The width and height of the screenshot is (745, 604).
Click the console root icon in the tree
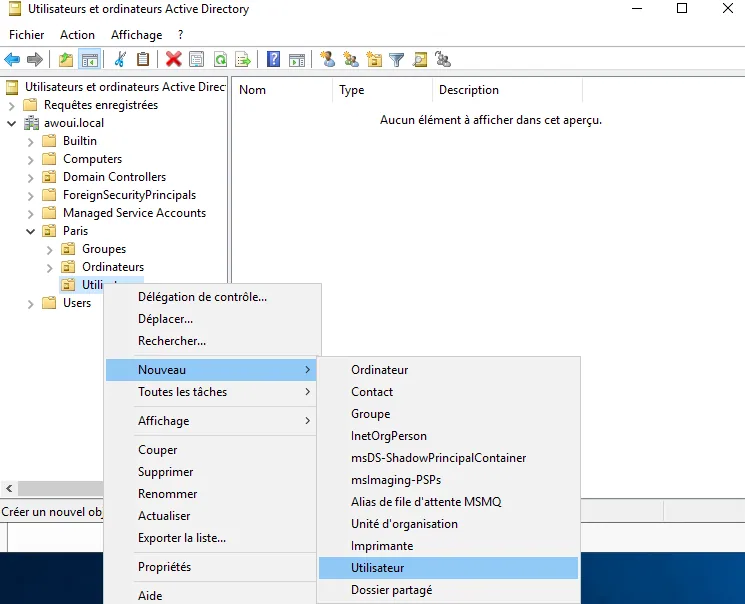click(x=12, y=87)
